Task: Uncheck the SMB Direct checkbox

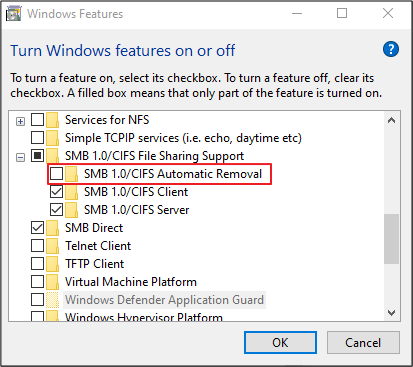Action: tap(37, 228)
